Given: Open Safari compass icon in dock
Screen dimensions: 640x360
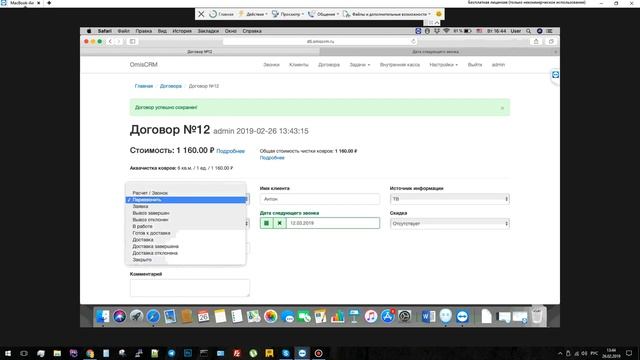Looking at the screenshot, I should 153,316.
